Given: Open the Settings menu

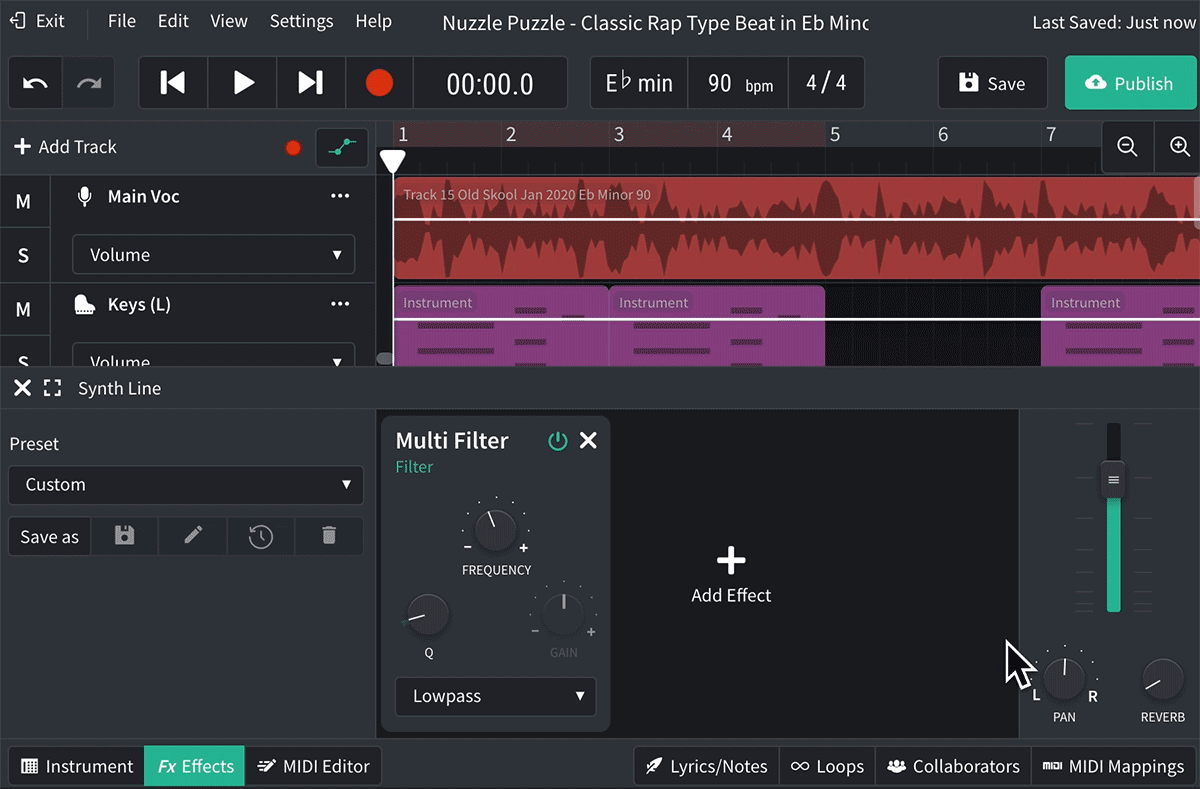Looking at the screenshot, I should [x=301, y=20].
